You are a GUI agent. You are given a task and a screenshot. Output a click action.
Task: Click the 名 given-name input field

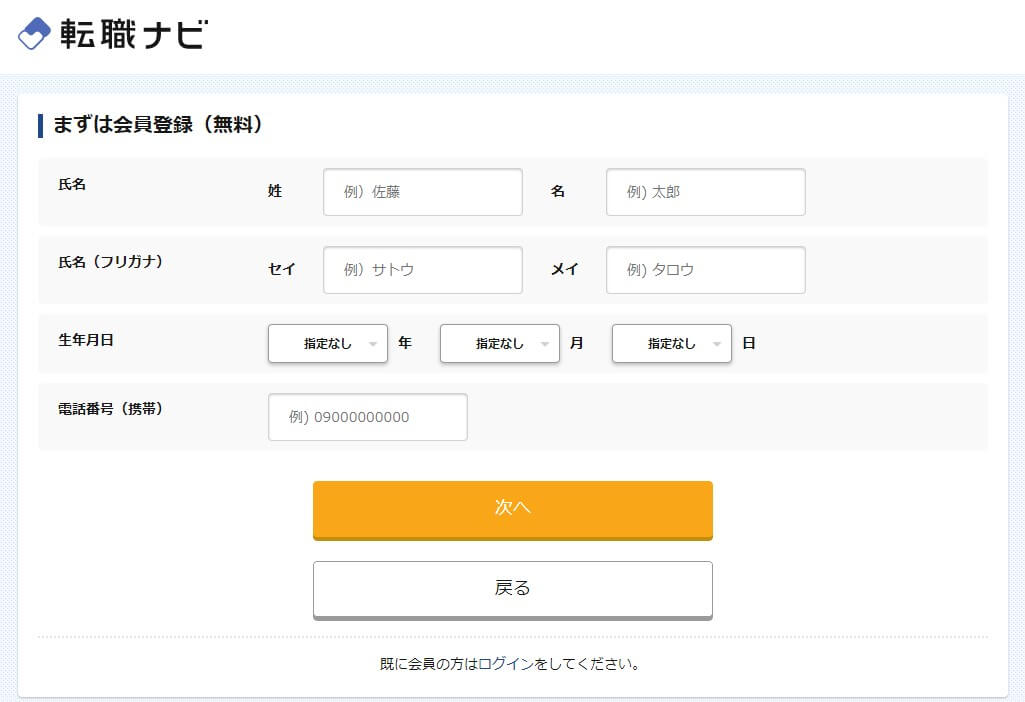pos(705,192)
